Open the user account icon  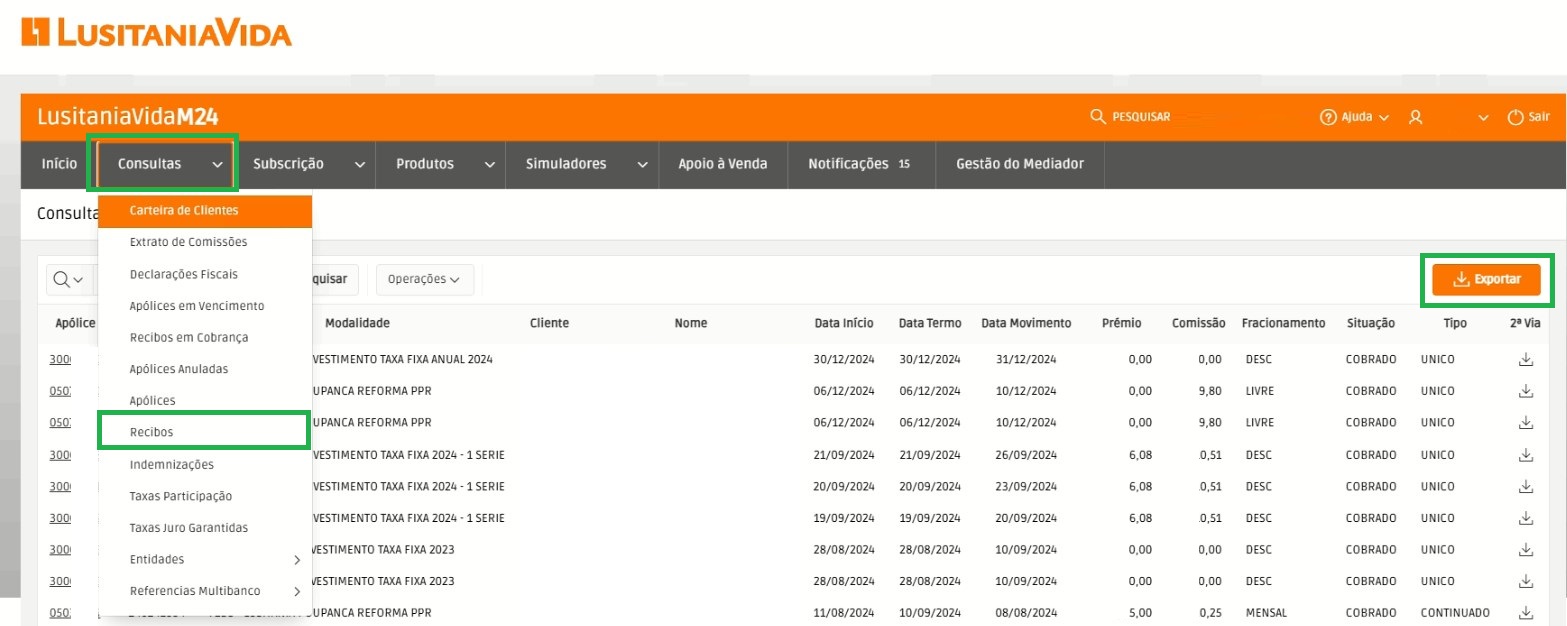(1415, 117)
